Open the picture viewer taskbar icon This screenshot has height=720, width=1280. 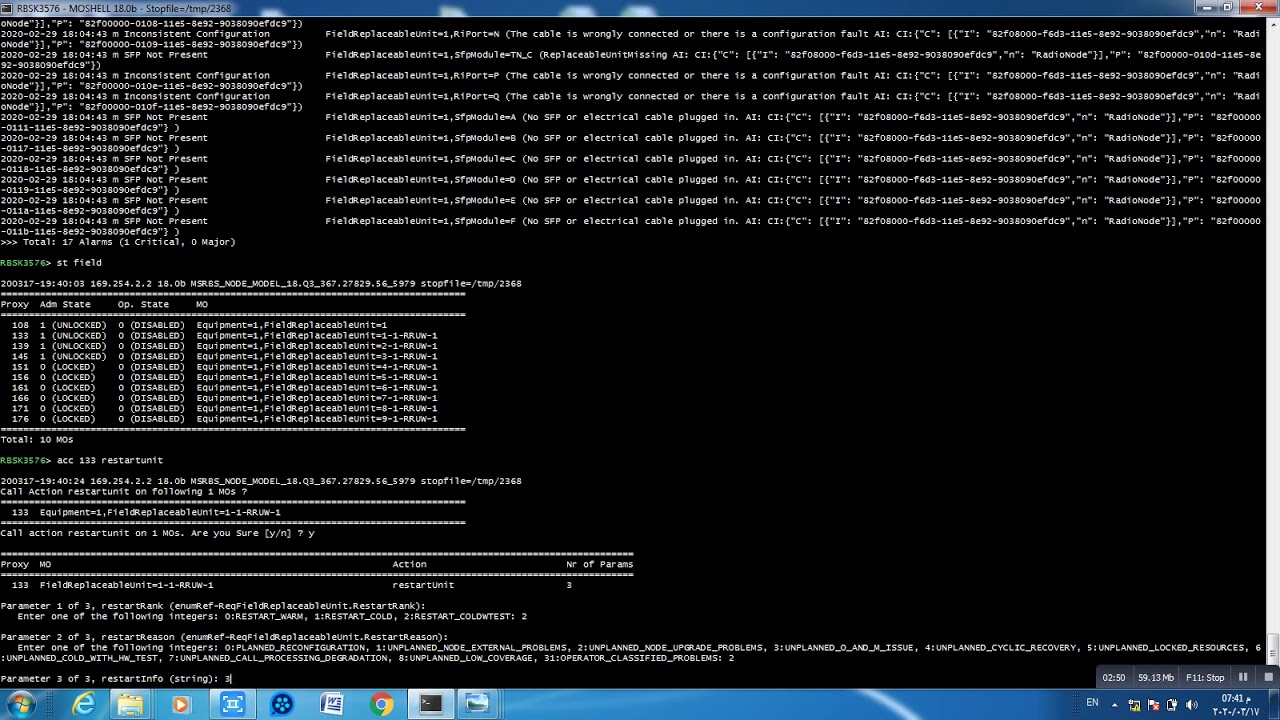478,705
